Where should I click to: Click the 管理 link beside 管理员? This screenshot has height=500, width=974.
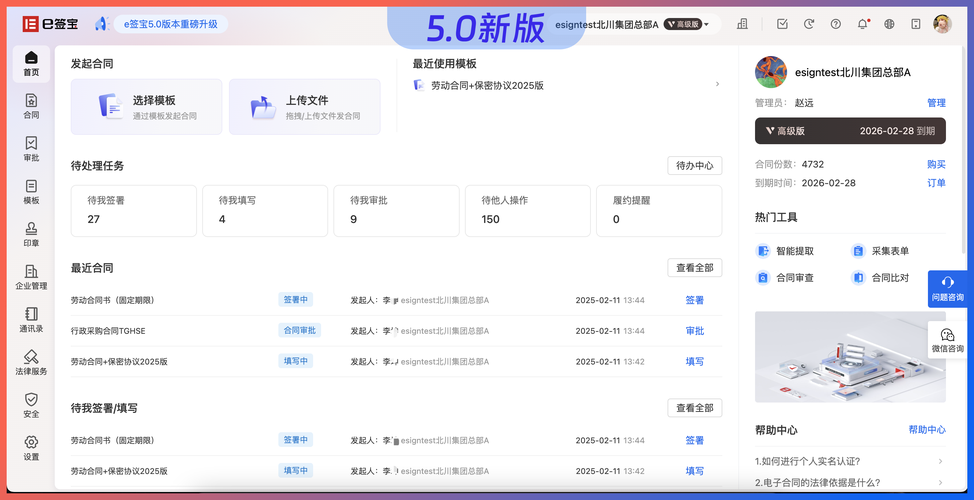936,103
